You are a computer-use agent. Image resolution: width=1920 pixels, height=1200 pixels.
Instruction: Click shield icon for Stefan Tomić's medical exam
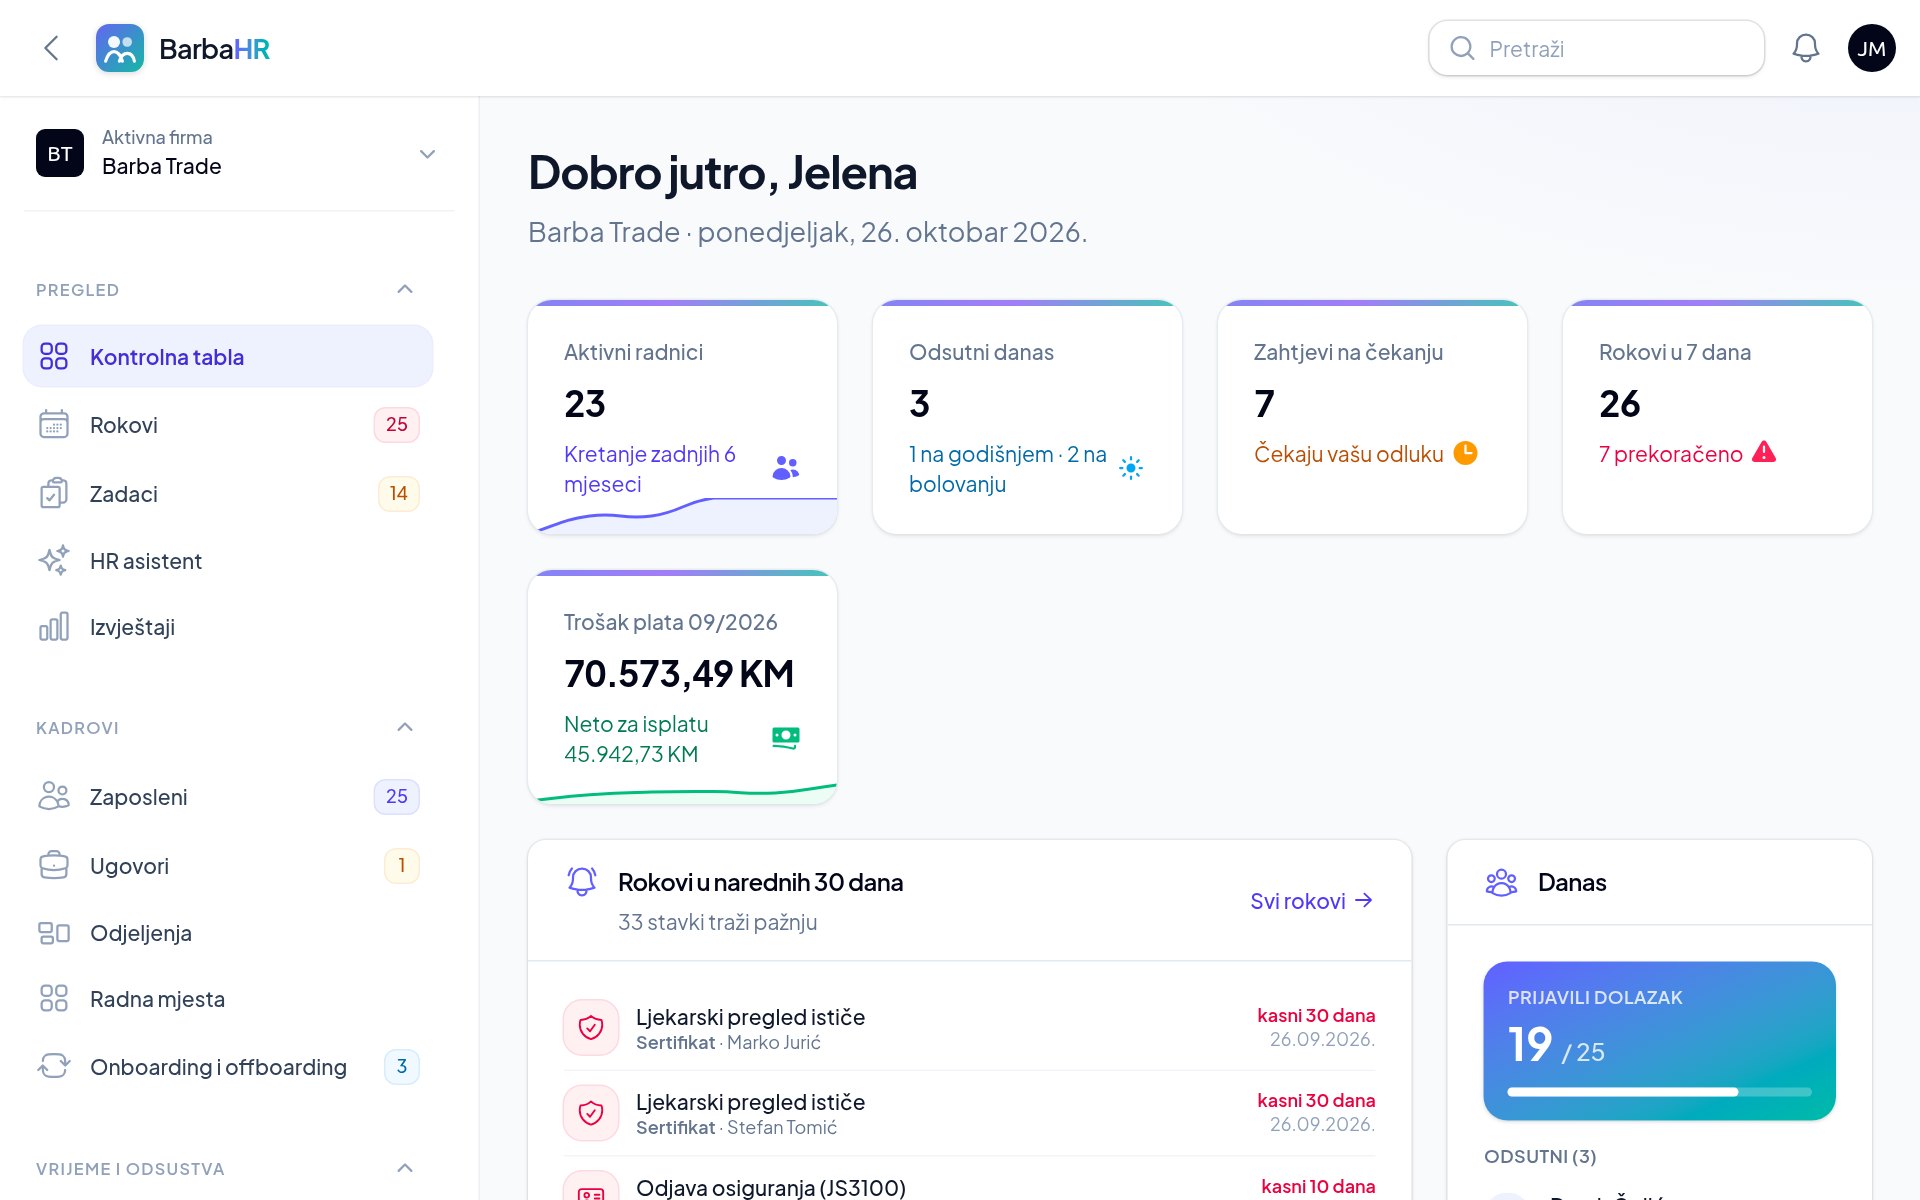pyautogui.click(x=591, y=1112)
